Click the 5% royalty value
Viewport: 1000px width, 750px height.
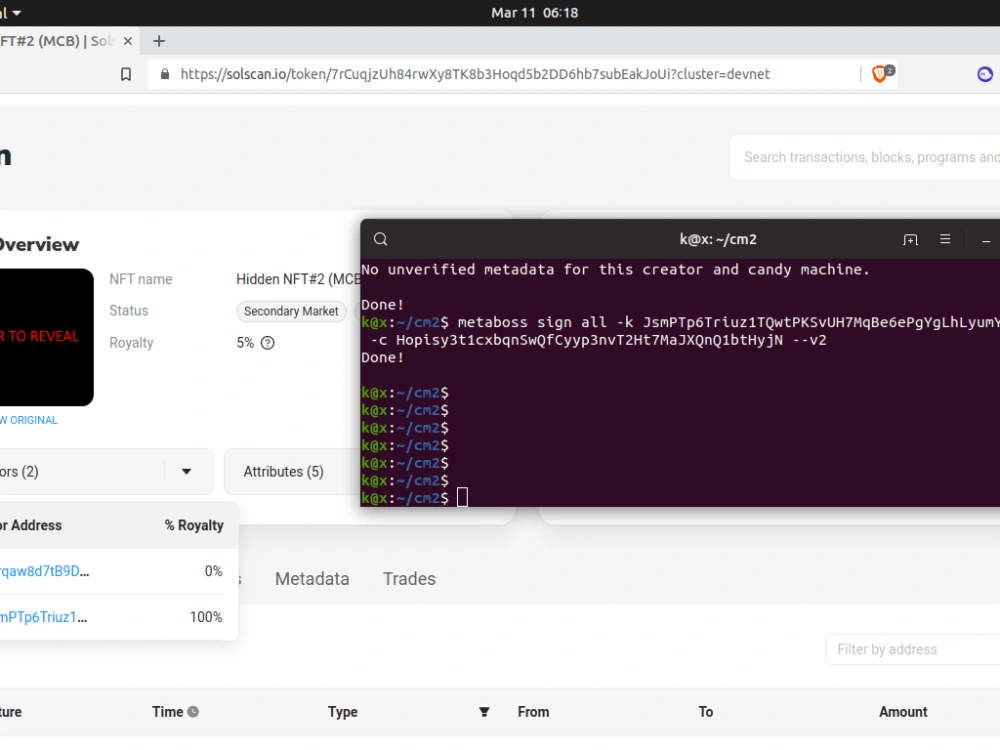tap(245, 343)
